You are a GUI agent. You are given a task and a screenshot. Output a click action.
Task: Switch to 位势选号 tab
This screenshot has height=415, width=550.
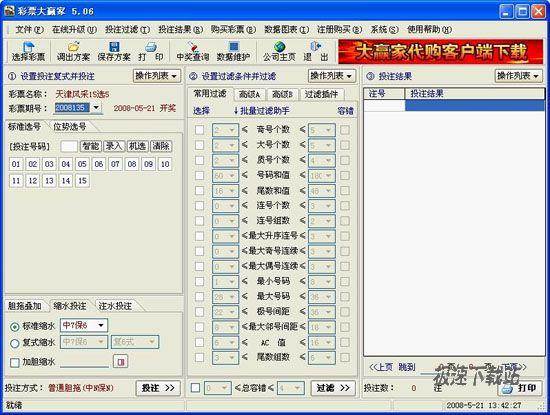click(x=70, y=126)
